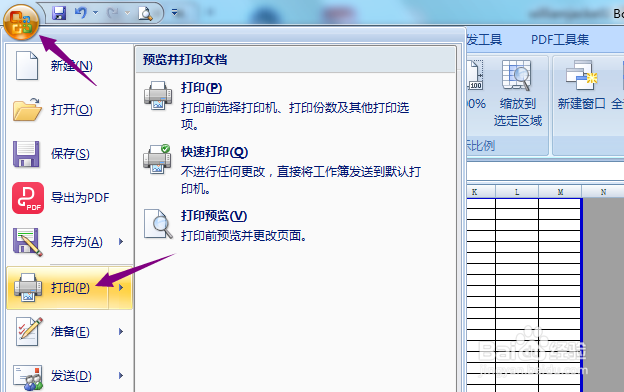Viewport: 624px width, 392px height.
Task: Open the PDF工具集 ribbon tab
Action: pyautogui.click(x=560, y=40)
